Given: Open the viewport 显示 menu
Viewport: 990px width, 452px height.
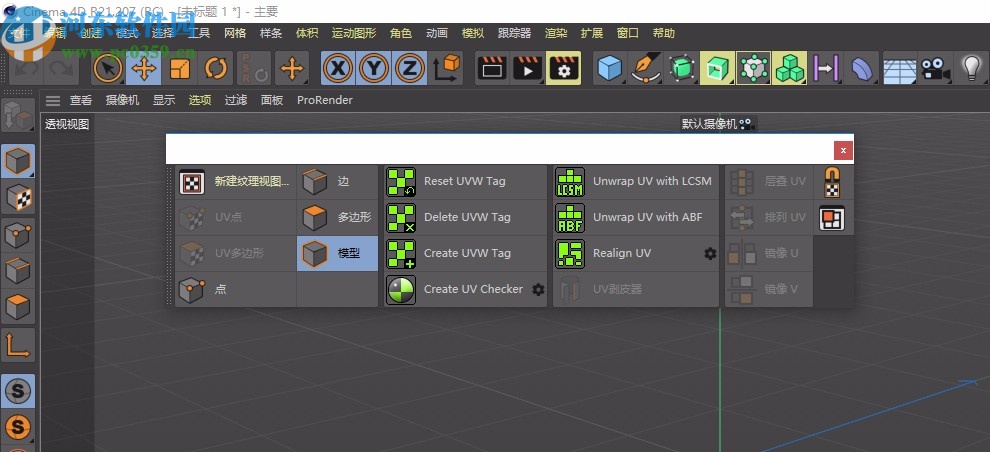Looking at the screenshot, I should click(x=164, y=100).
